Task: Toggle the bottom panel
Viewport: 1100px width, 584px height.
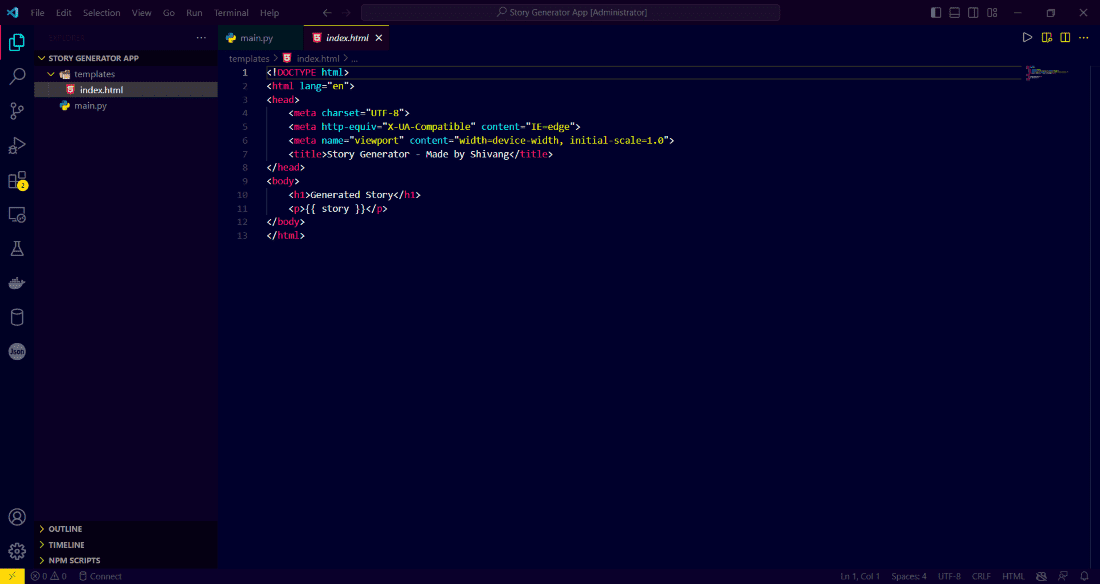Action: tap(955, 13)
